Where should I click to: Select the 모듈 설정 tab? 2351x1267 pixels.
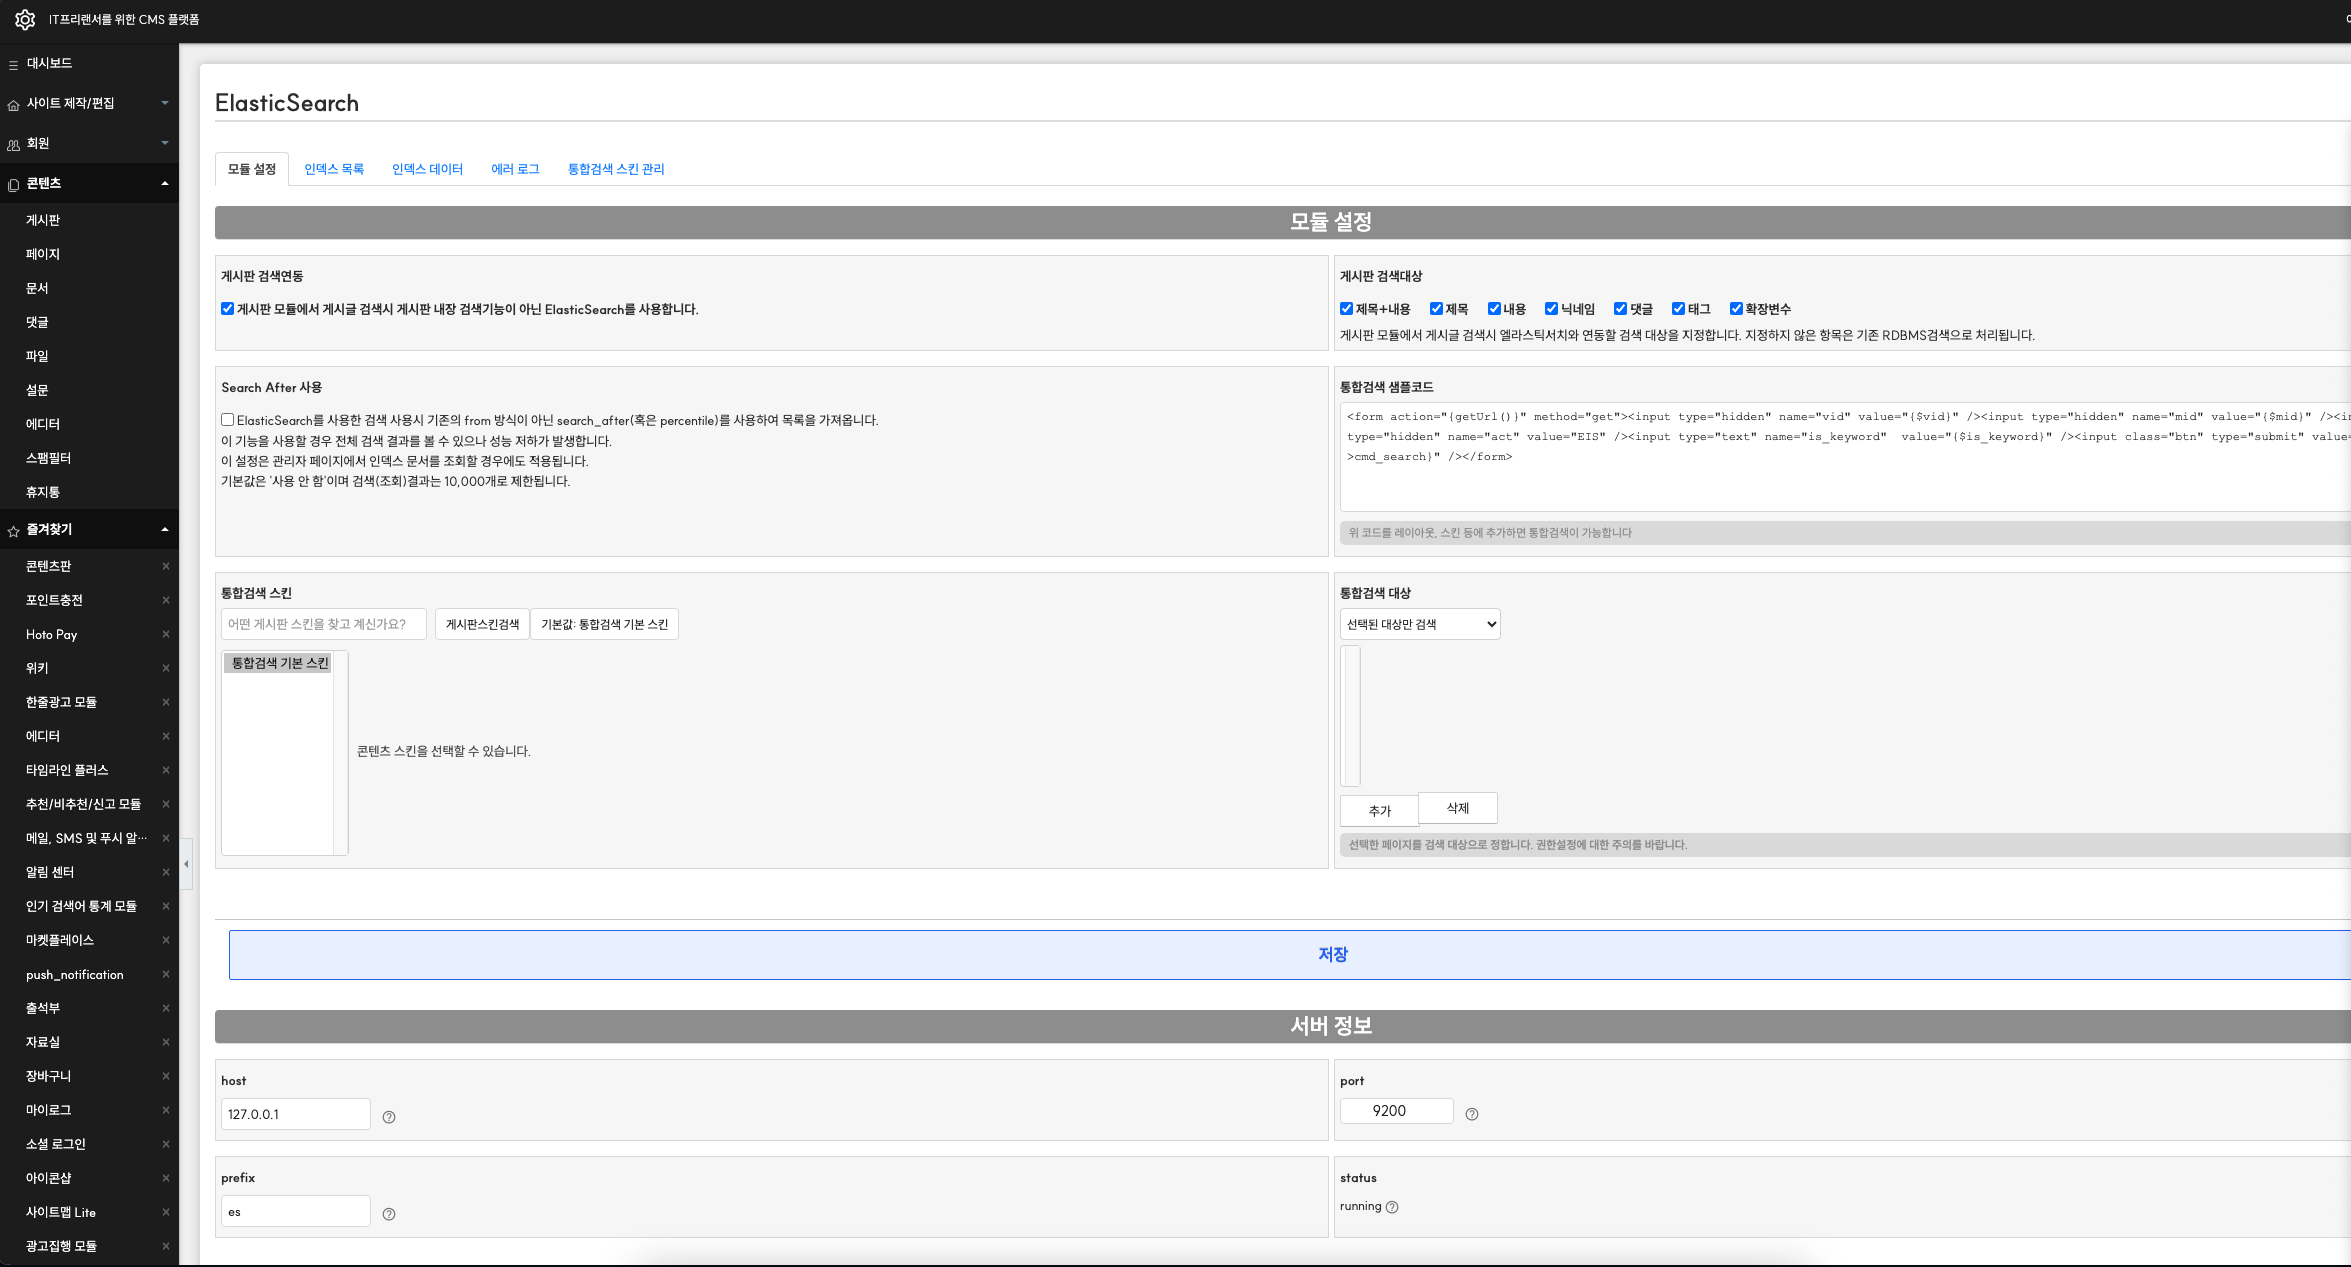coord(252,169)
